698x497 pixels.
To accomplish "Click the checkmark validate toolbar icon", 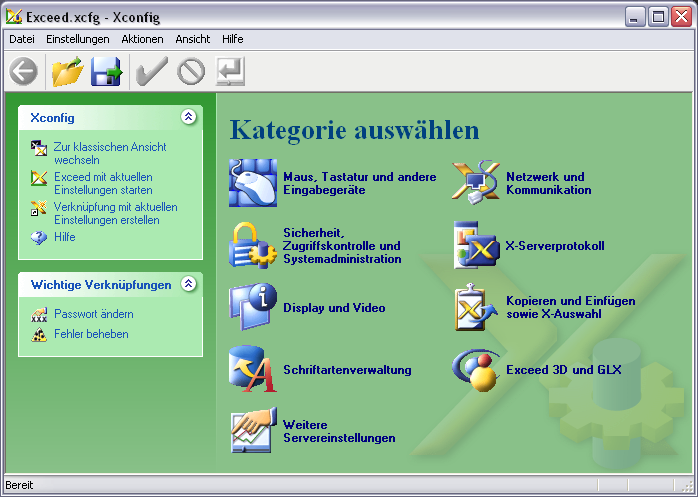I will [152, 71].
